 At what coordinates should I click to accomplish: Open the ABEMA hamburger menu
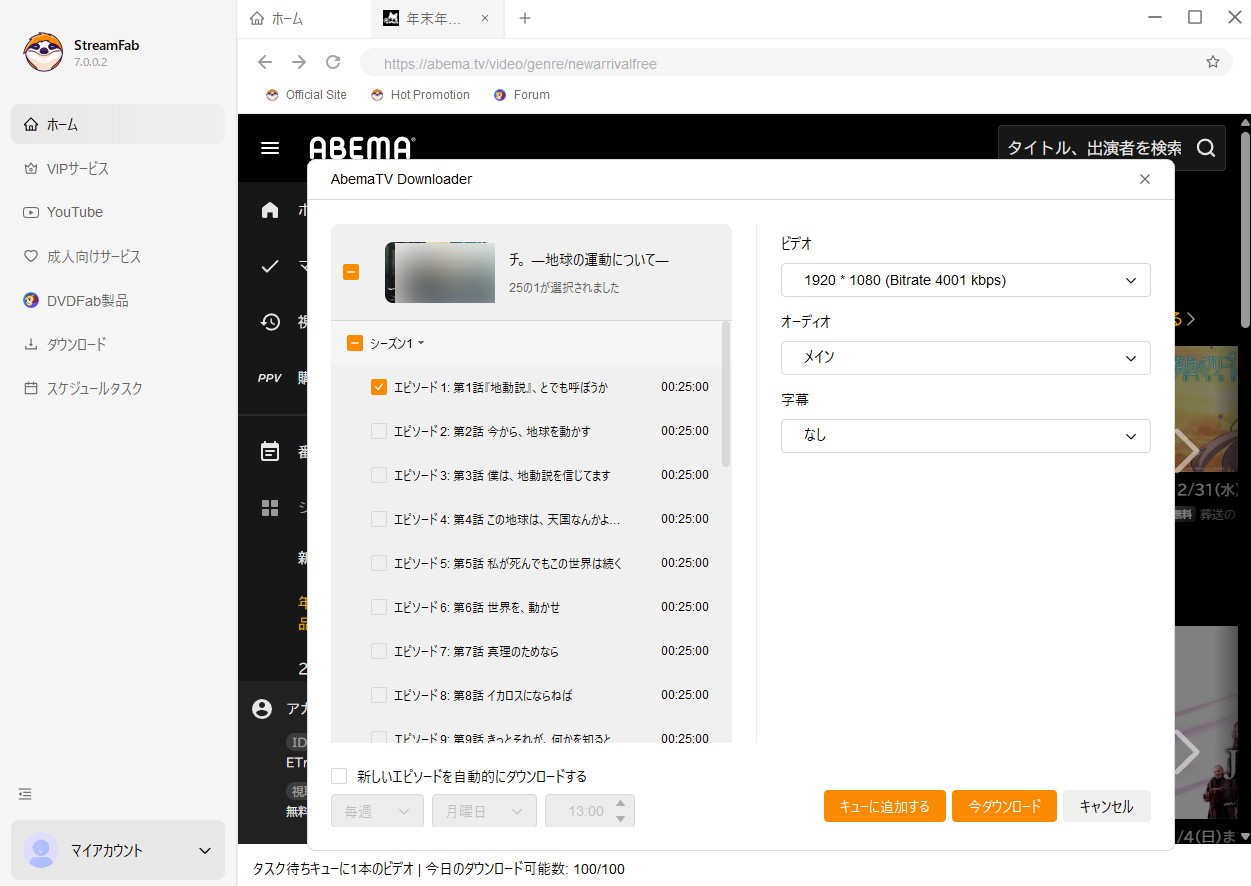pos(270,148)
